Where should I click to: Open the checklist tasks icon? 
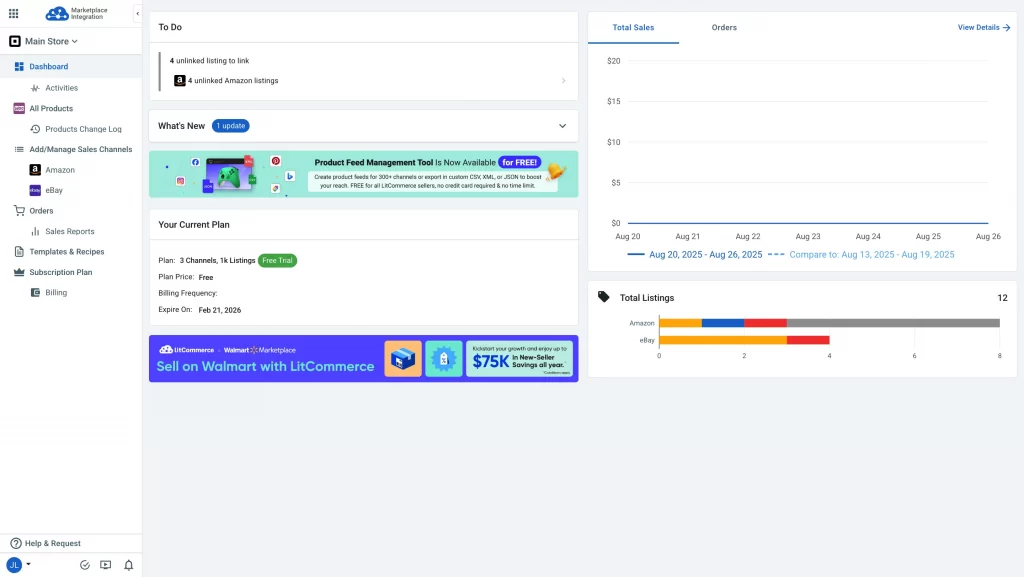coord(85,565)
